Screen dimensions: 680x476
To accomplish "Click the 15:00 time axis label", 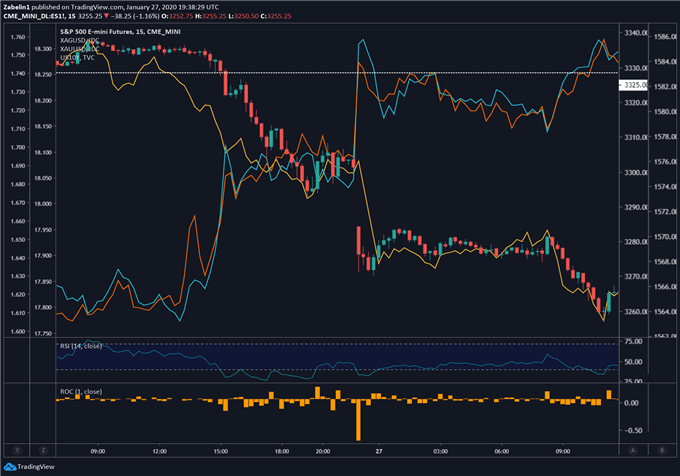I will coord(221,451).
